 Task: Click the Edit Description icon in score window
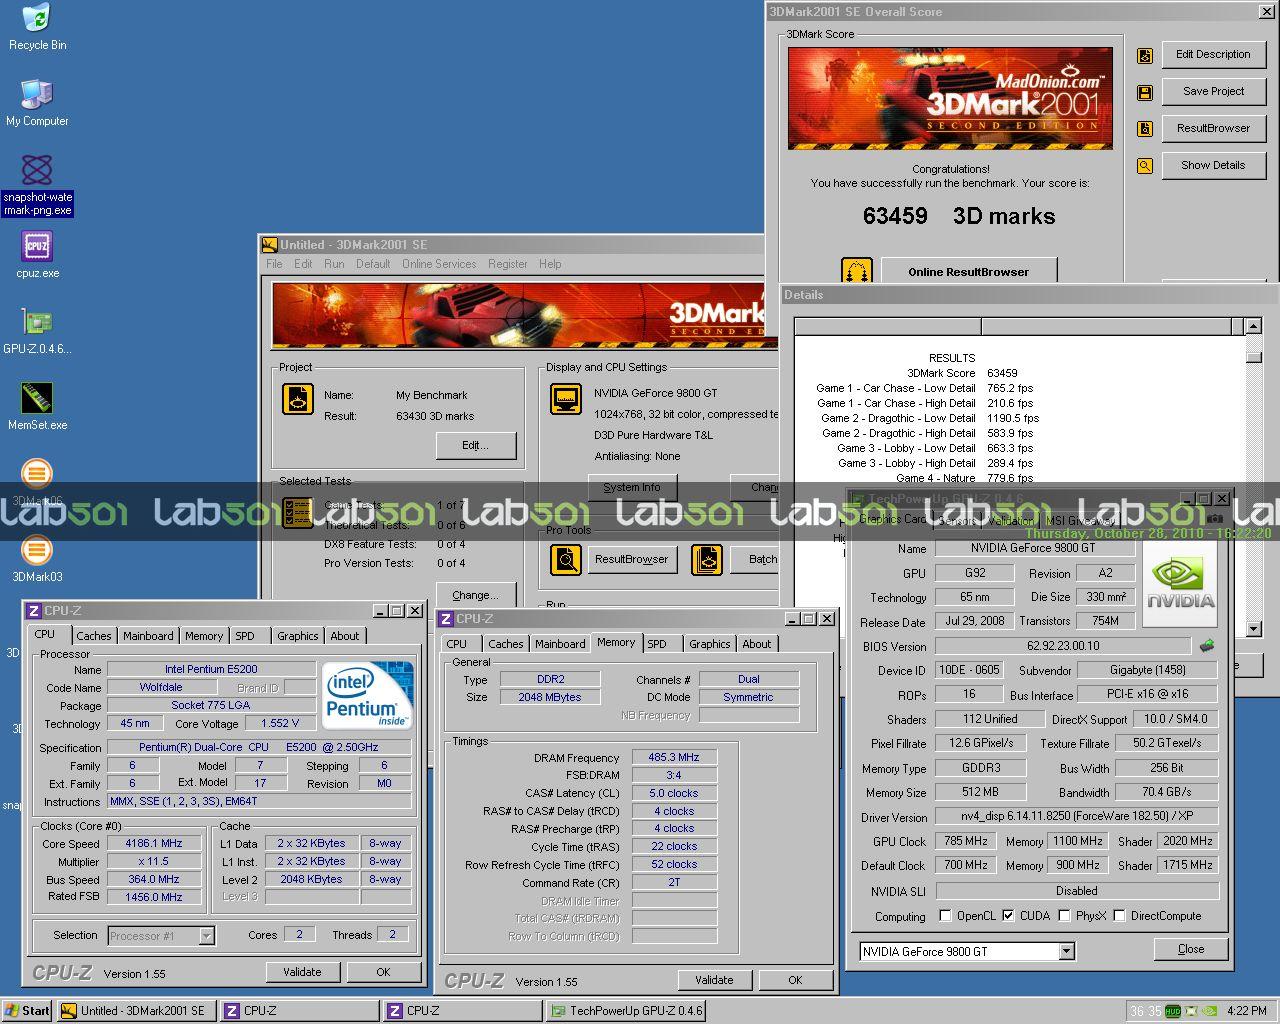pyautogui.click(x=1145, y=56)
